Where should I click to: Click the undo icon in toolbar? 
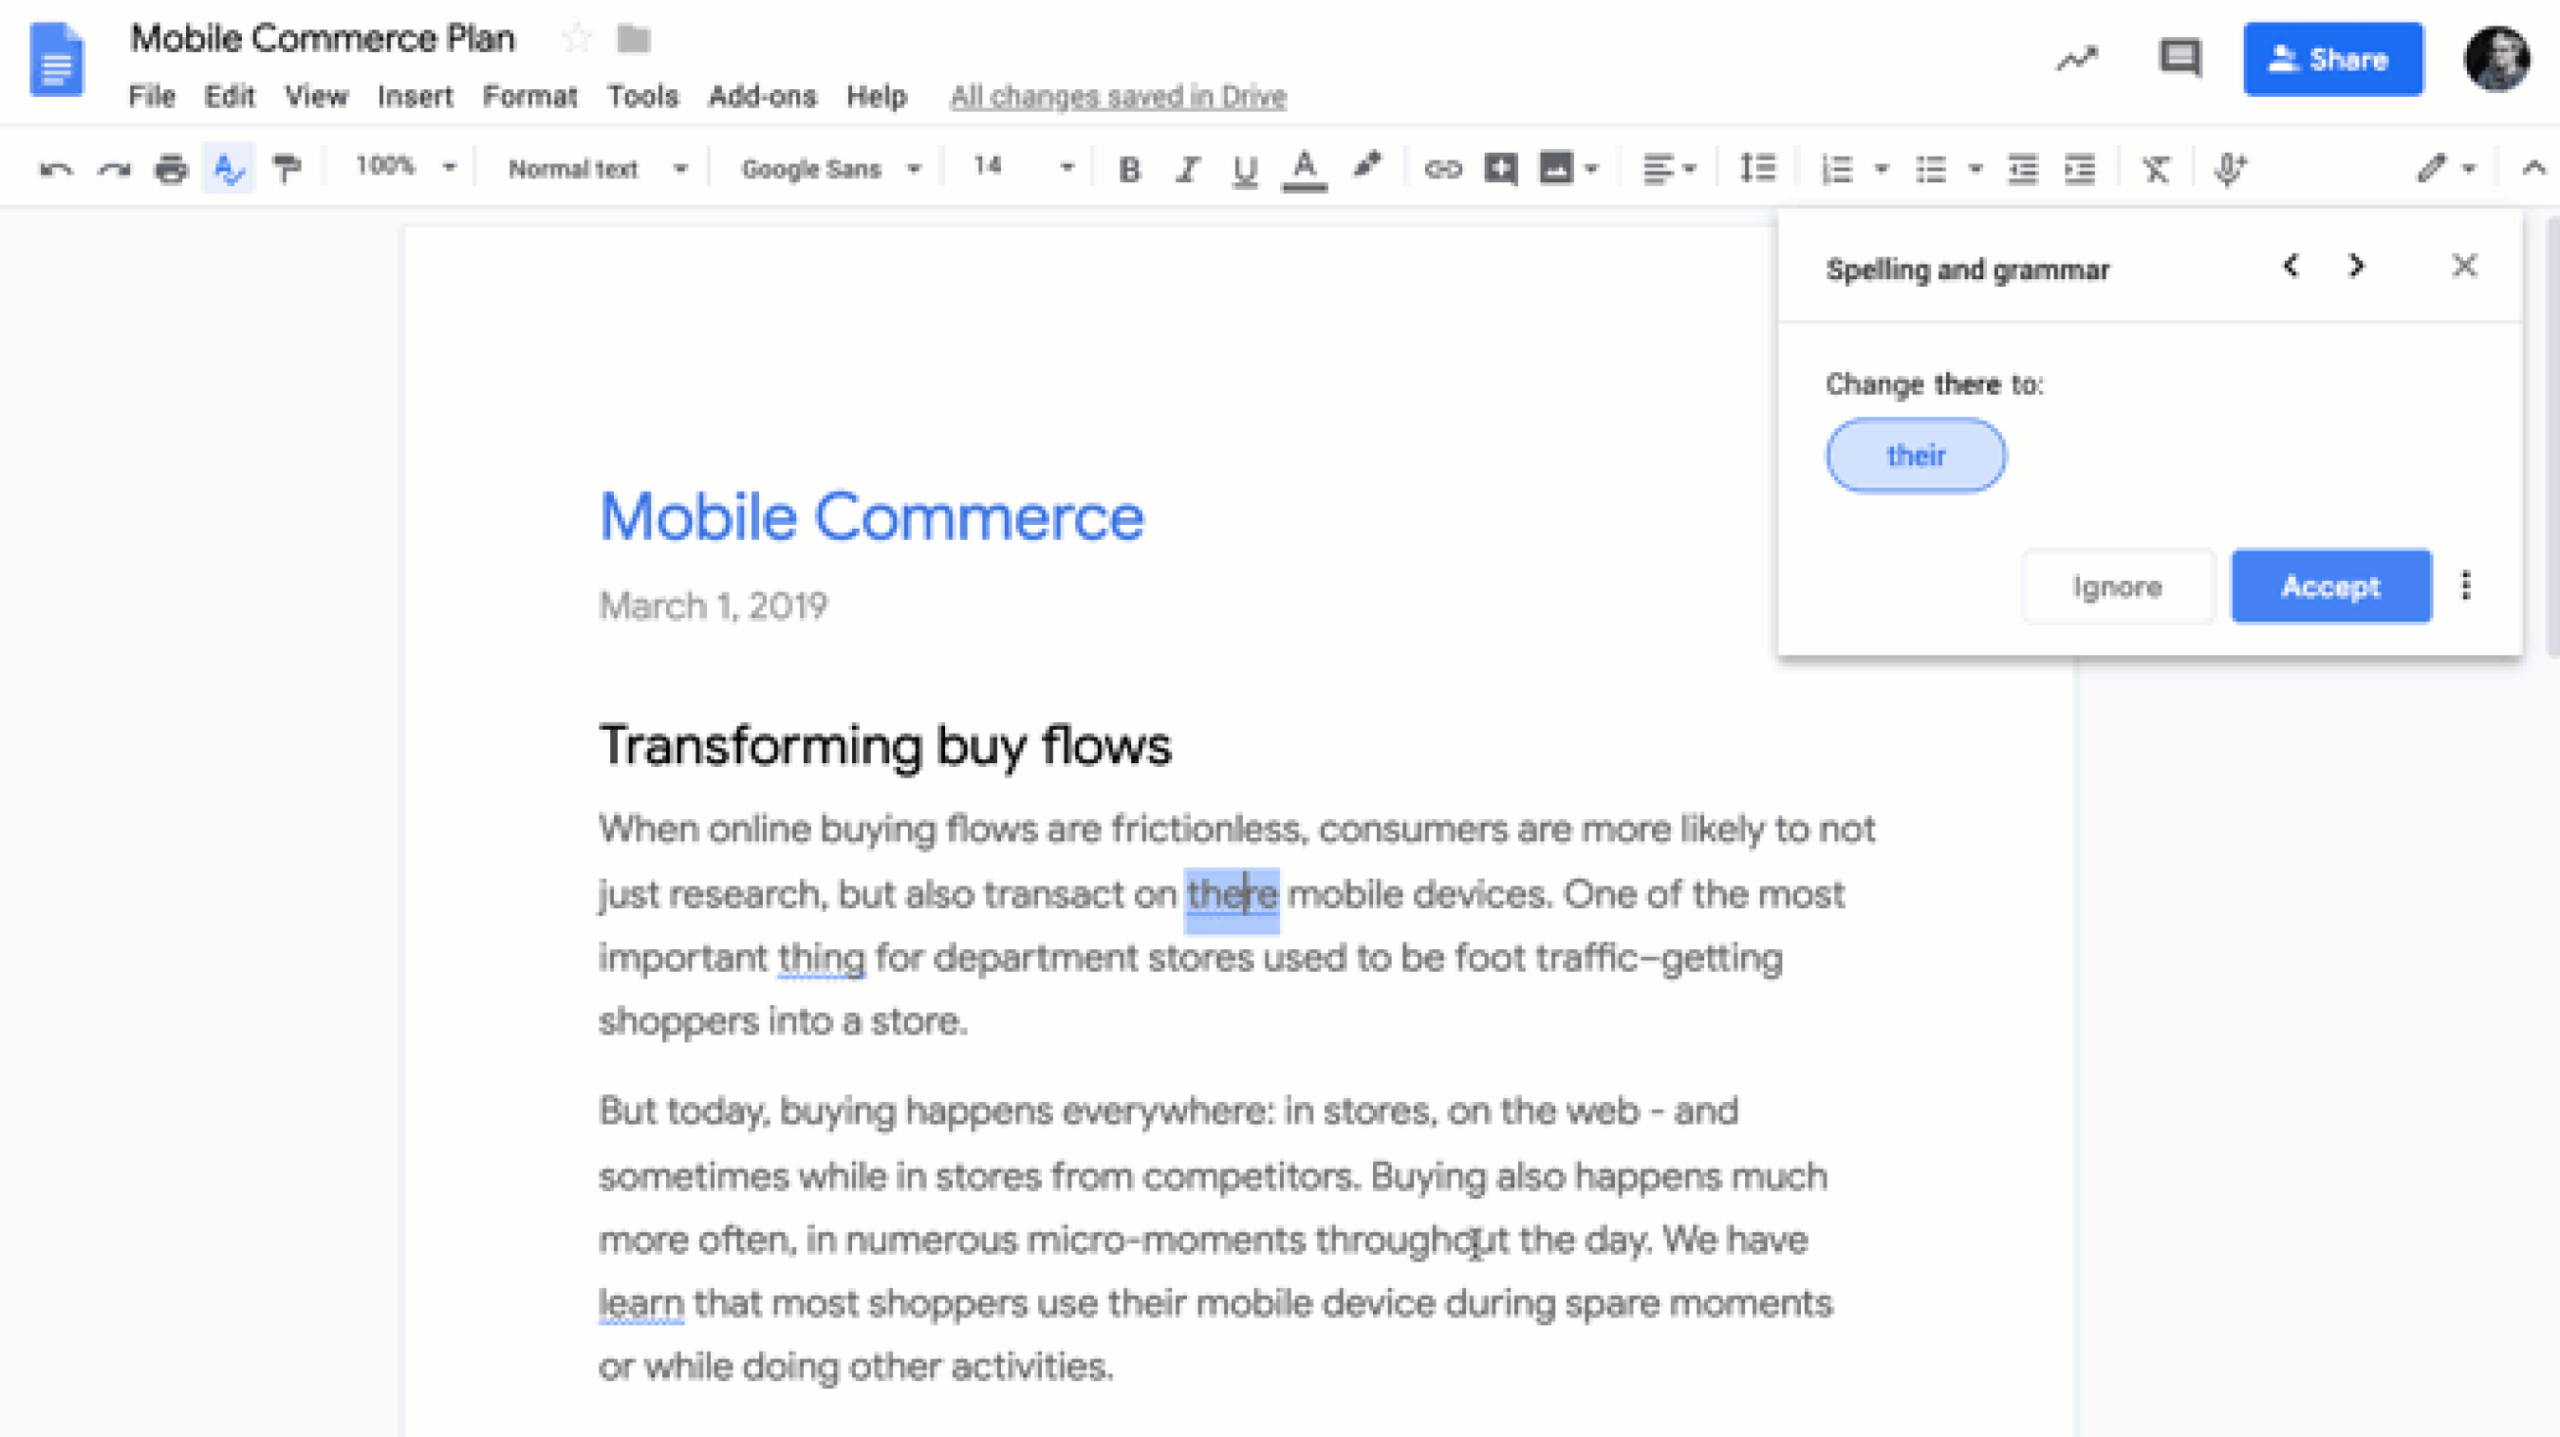pyautogui.click(x=56, y=169)
